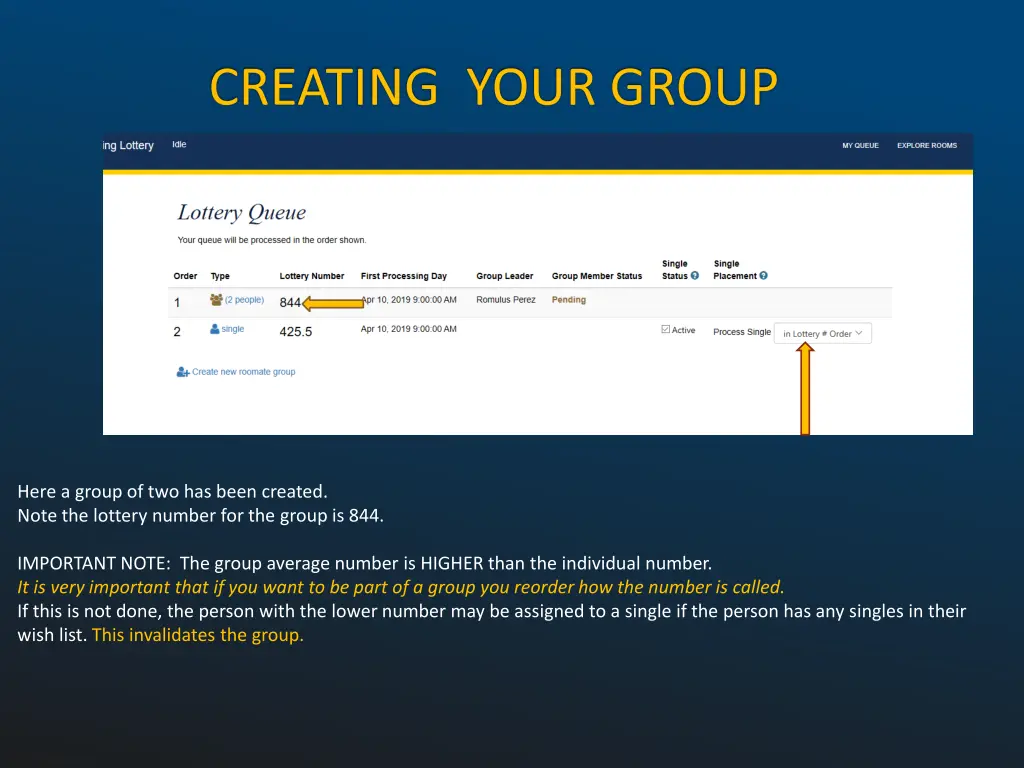Click 'Create new roomate group' link
Screen dimensions: 1024x768
tap(243, 372)
